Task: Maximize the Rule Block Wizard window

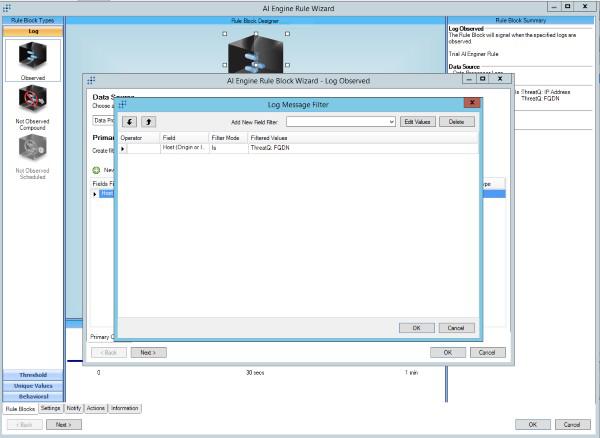Action: pyautogui.click(x=483, y=79)
